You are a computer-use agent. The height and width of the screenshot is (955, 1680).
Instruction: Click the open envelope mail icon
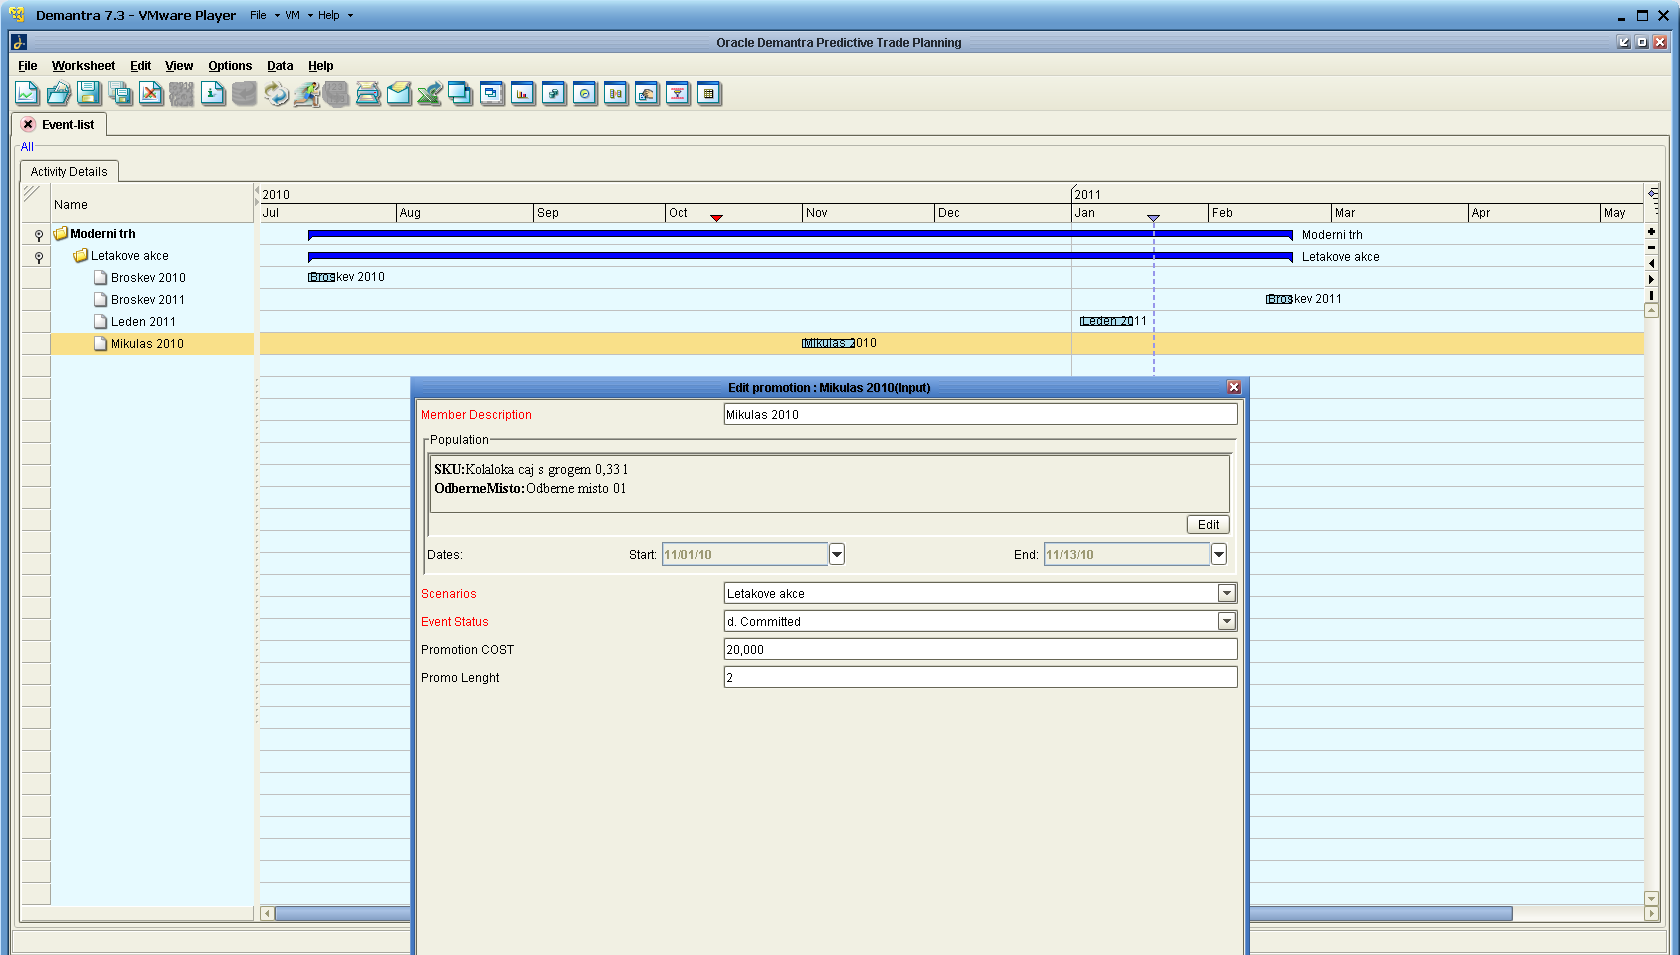point(399,94)
